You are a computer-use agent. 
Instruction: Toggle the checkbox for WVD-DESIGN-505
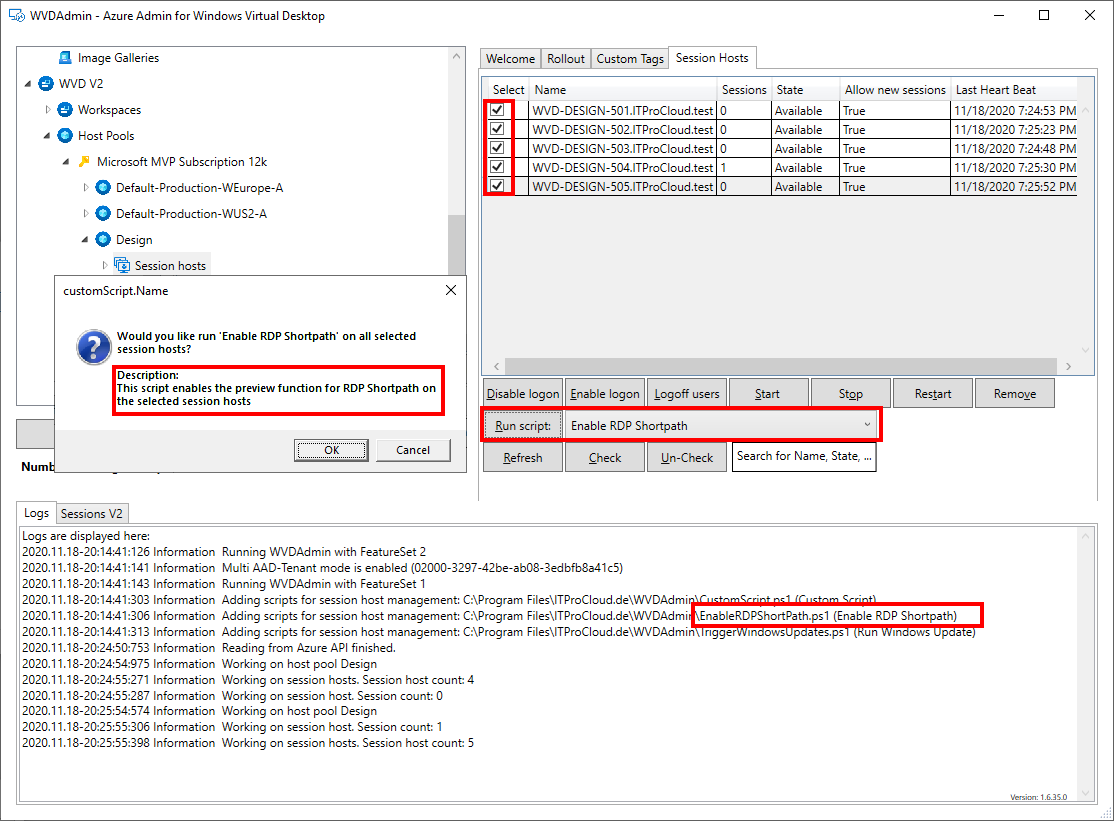coord(497,186)
